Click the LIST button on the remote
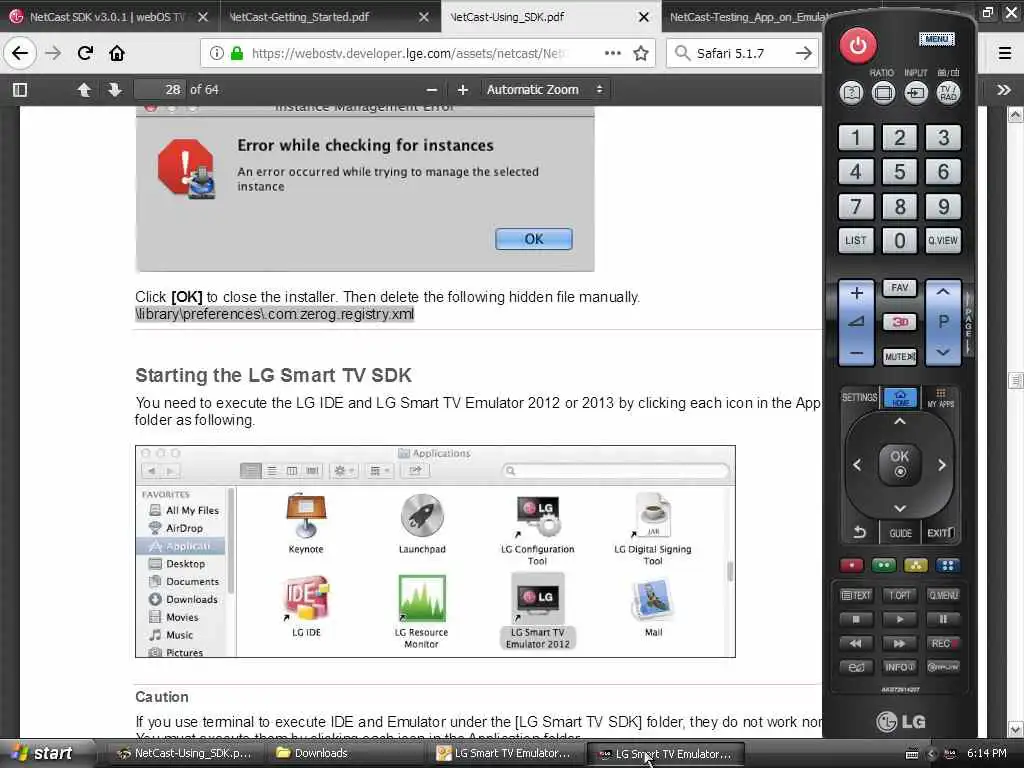The image size is (1024, 768). pyautogui.click(x=856, y=240)
